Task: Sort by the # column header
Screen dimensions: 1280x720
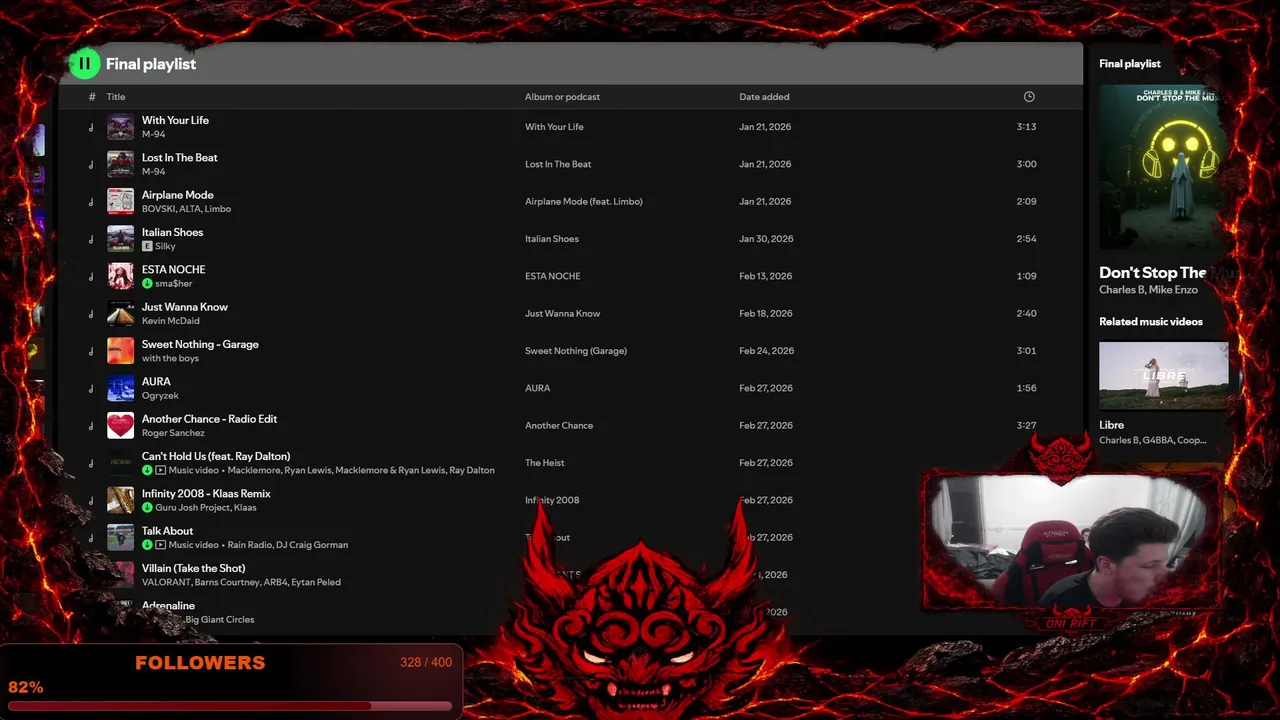Action: click(92, 97)
